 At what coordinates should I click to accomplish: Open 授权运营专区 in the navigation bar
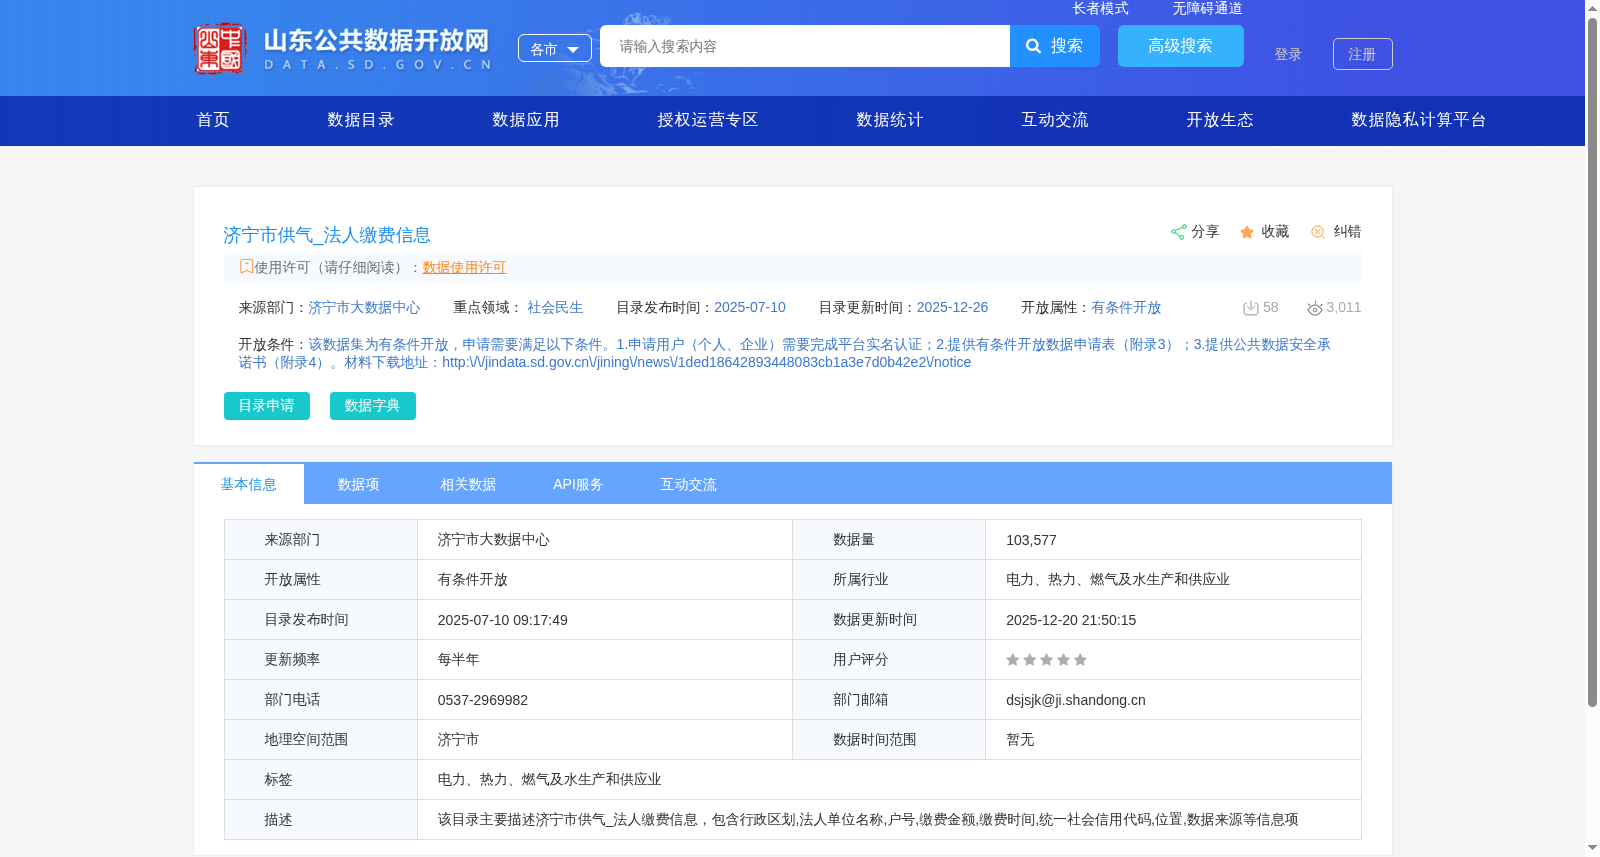click(708, 120)
